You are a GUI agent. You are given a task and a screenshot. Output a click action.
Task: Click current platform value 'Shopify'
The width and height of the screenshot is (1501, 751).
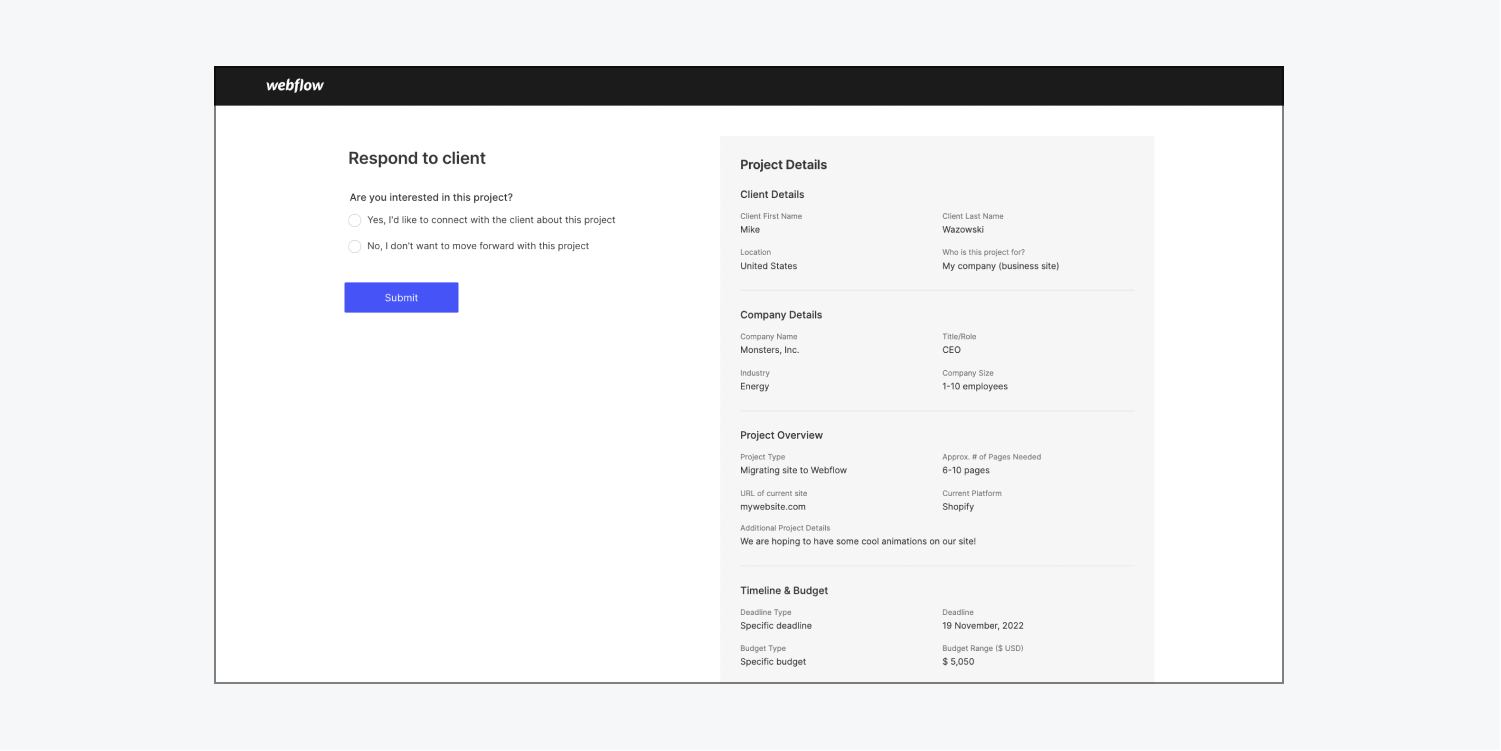point(958,507)
